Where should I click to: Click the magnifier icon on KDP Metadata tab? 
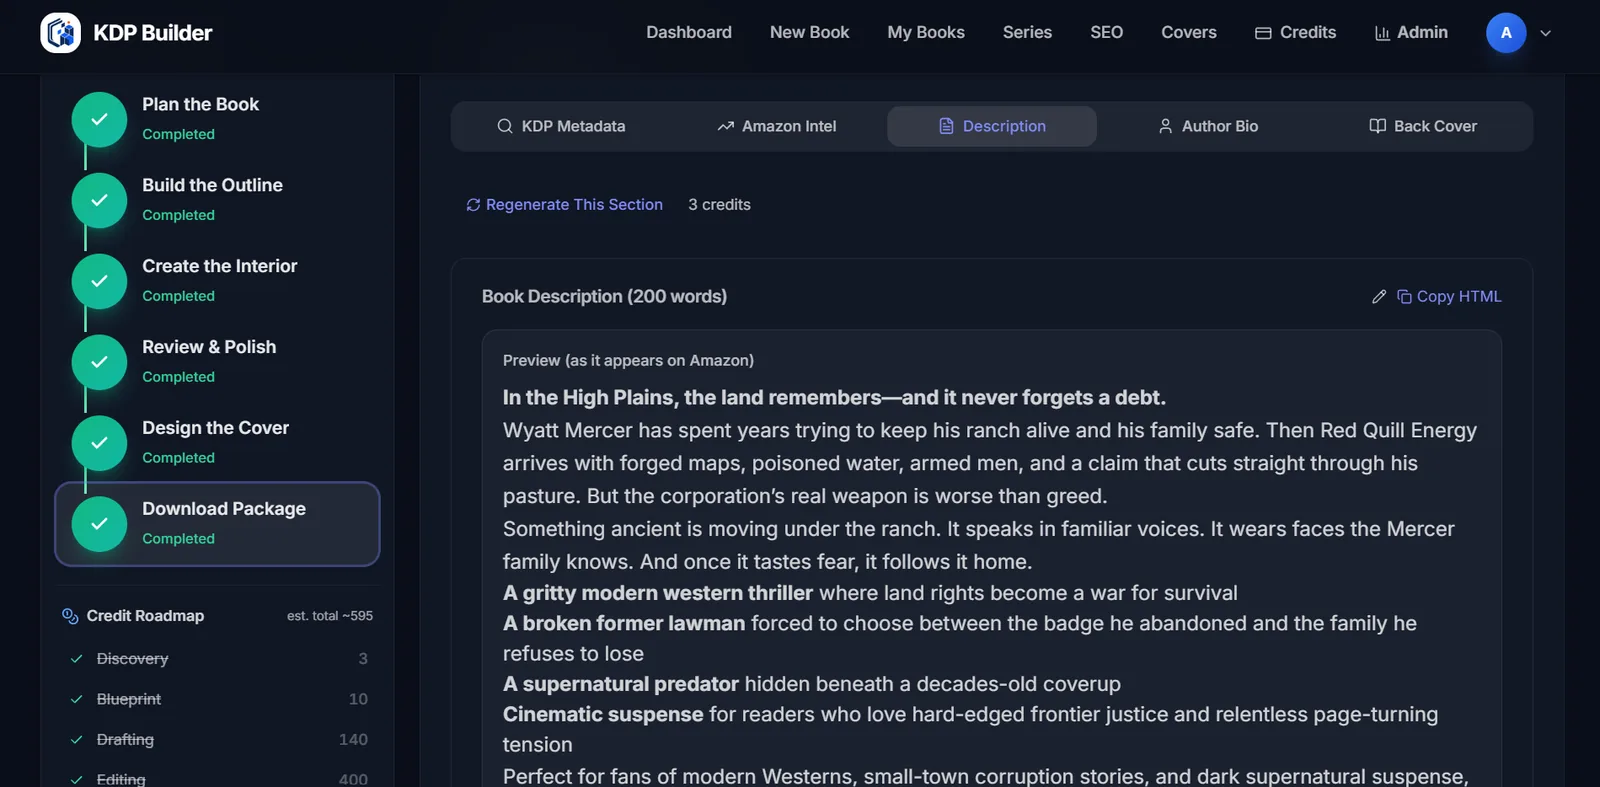click(505, 126)
